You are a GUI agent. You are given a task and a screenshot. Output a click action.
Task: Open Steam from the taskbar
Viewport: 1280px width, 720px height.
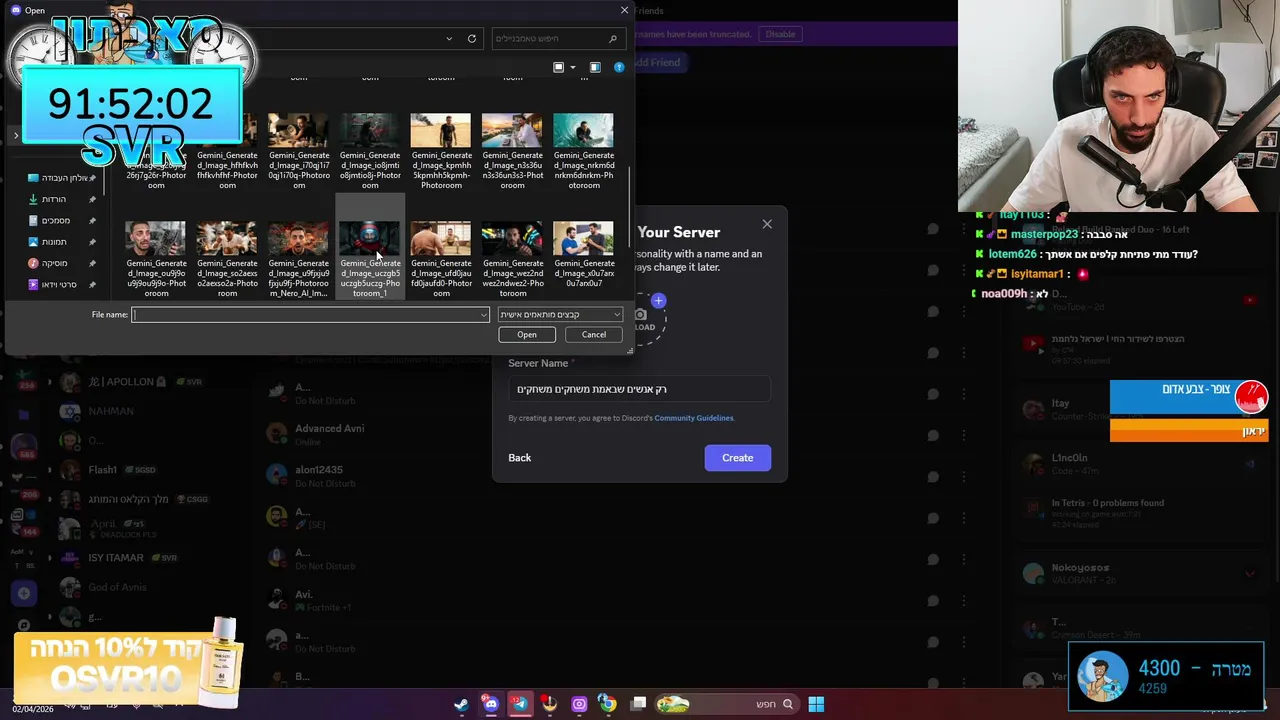(x=462, y=704)
